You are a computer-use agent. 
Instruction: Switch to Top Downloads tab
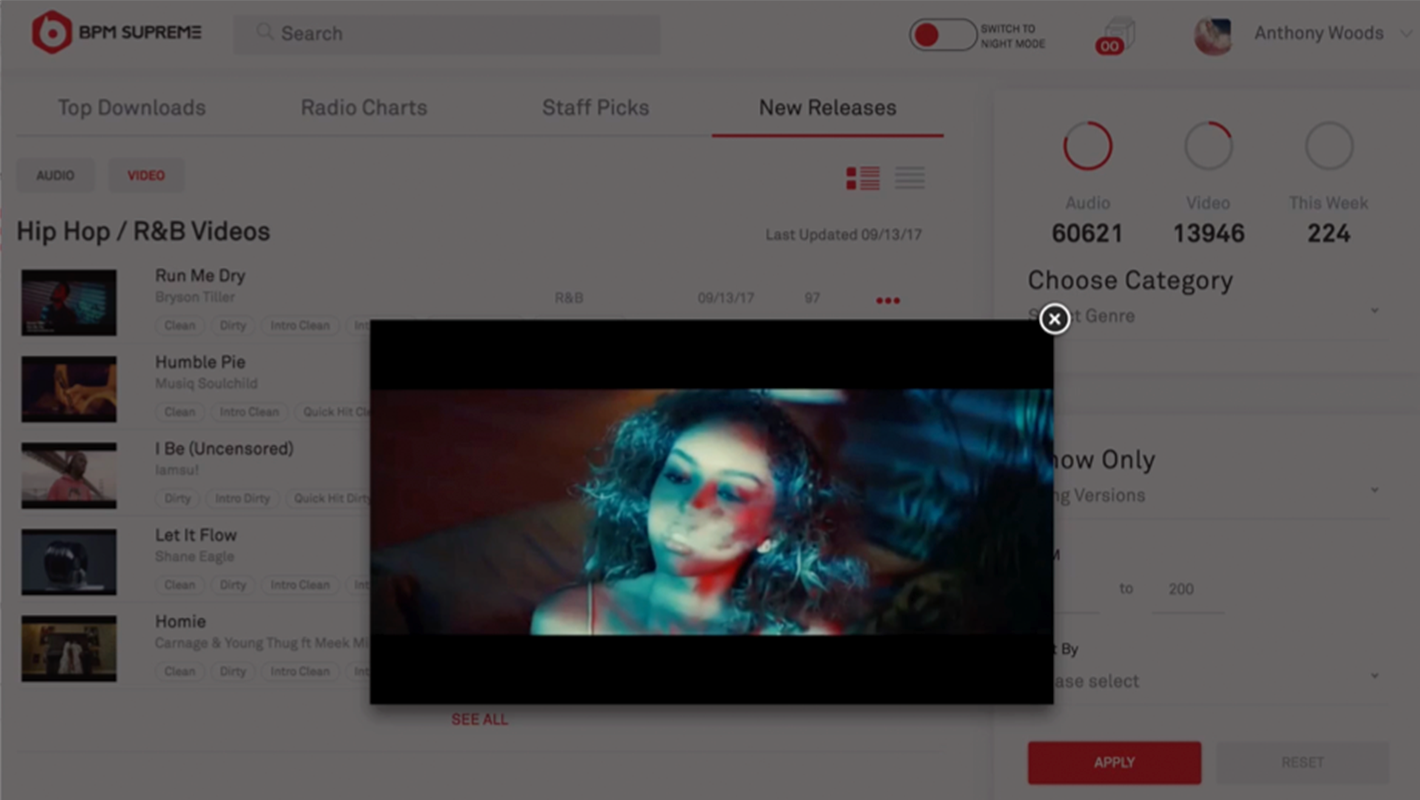click(x=131, y=108)
